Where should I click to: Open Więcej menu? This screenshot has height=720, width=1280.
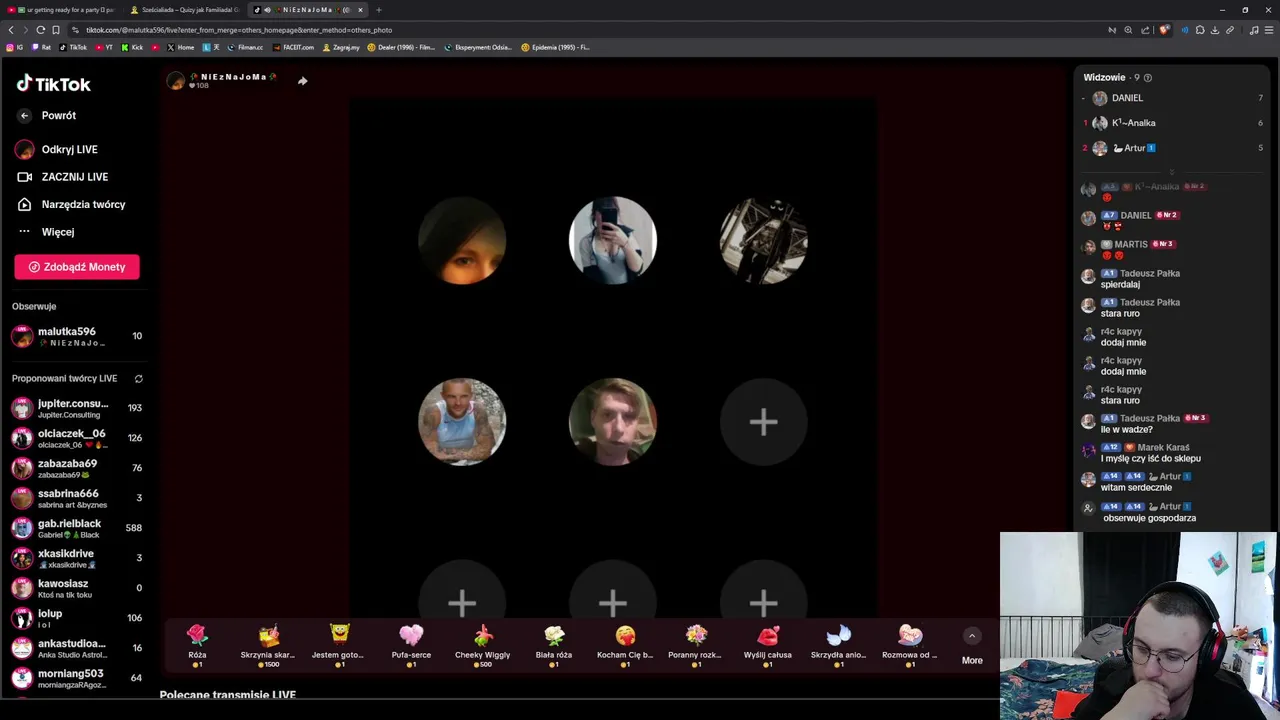46,232
